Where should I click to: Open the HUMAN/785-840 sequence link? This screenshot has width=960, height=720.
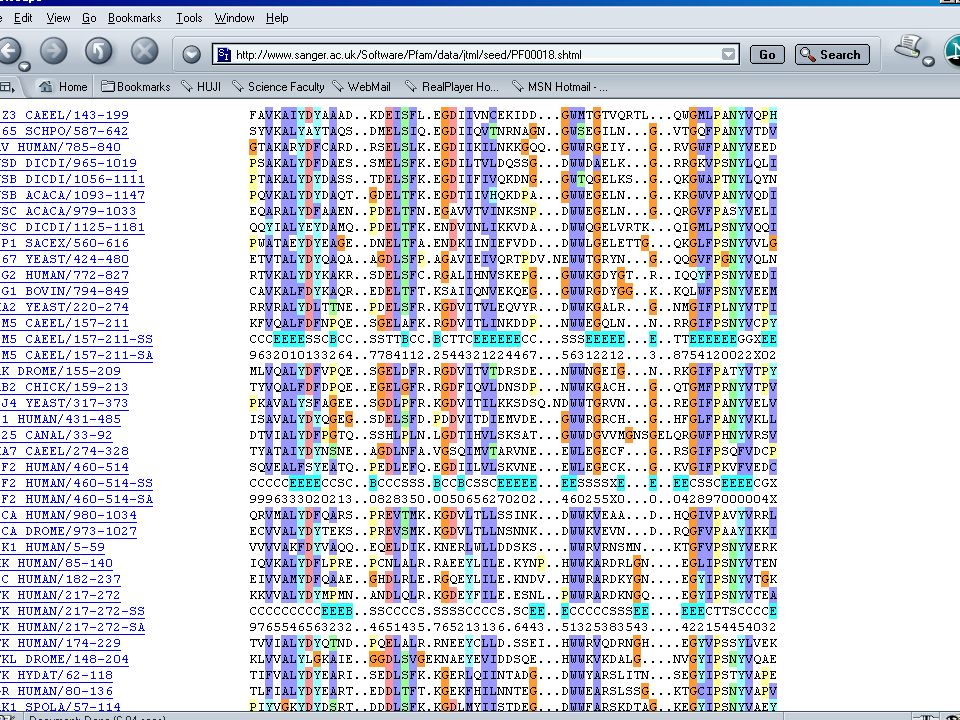pyautogui.click(x=61, y=147)
